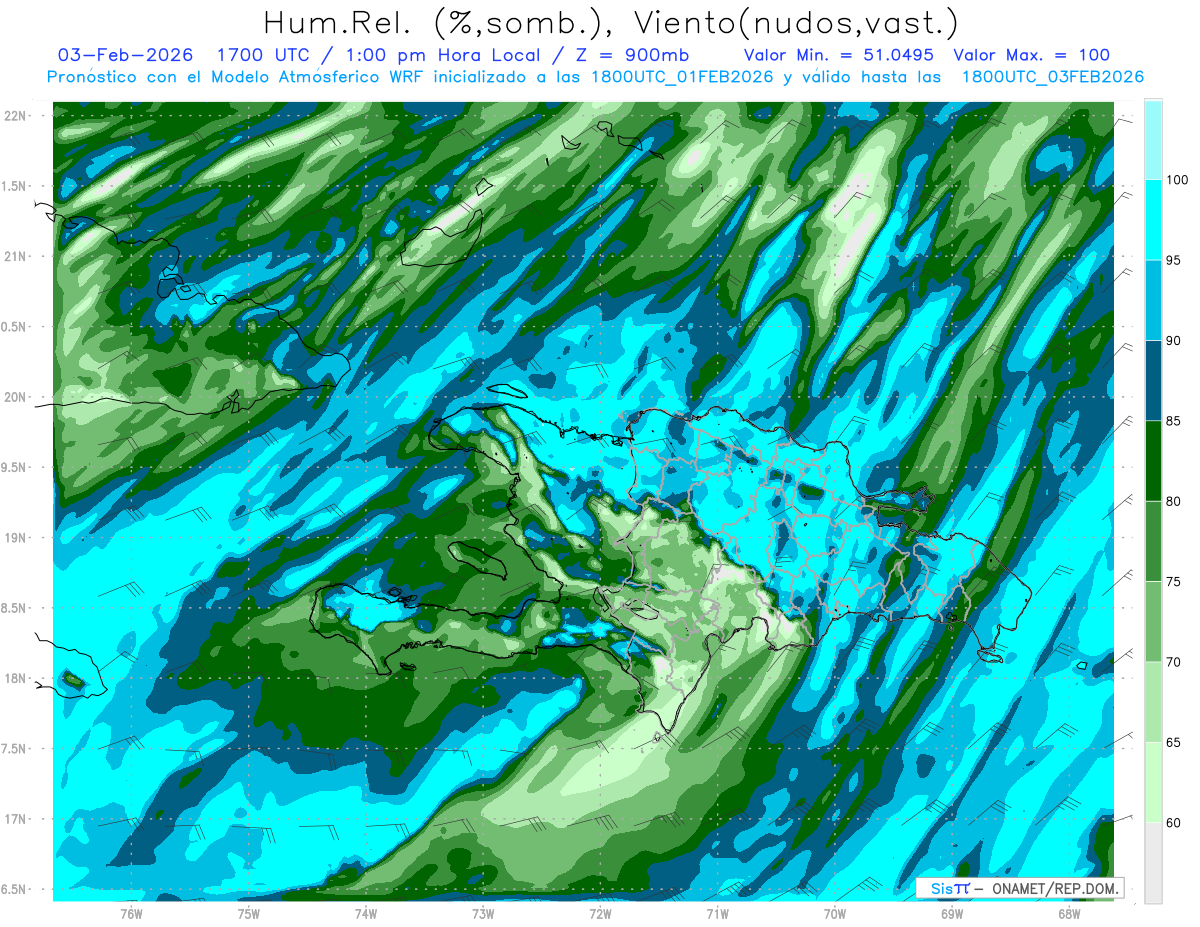The height and width of the screenshot is (927, 1200).
Task: Click the 'Hum.Rel. (%,somb.), Viento(nudos,vast.)' title
Action: pyautogui.click(x=611, y=22)
